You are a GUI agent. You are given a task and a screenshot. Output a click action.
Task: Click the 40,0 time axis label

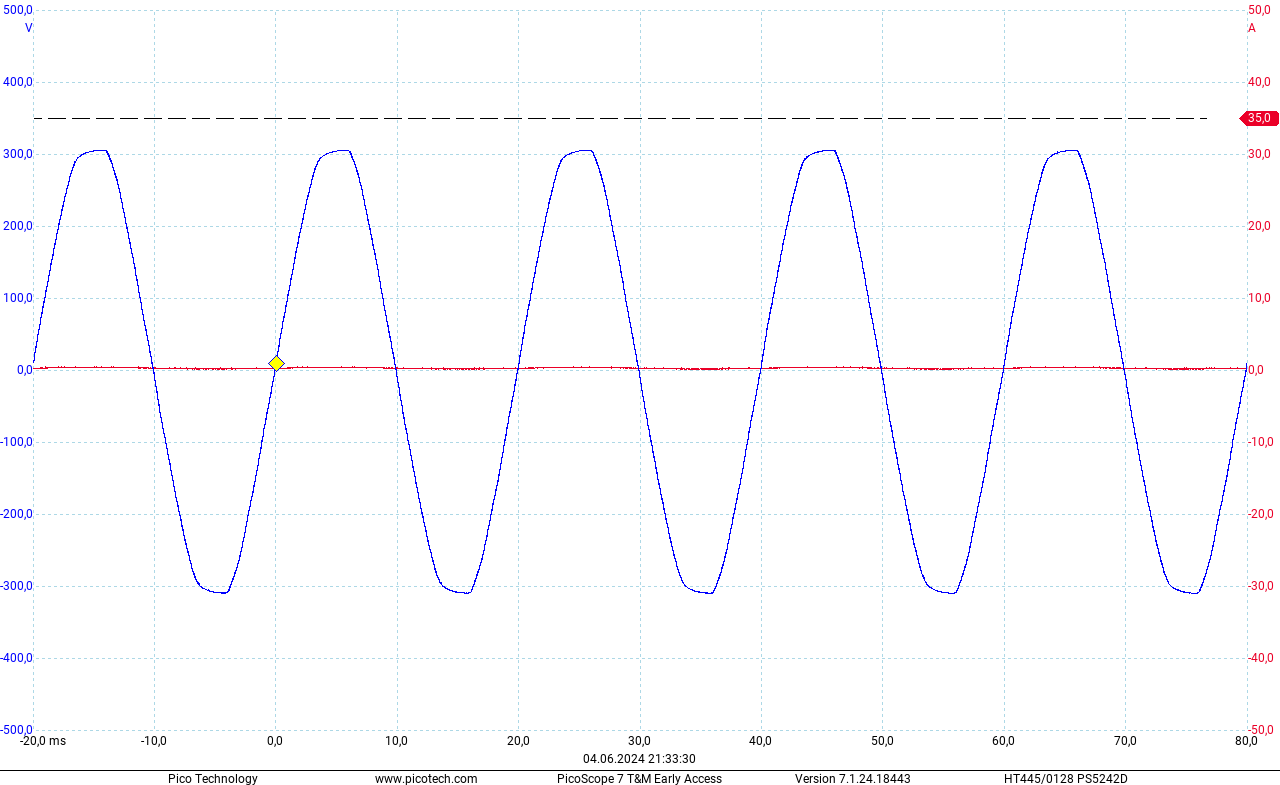[x=761, y=741]
